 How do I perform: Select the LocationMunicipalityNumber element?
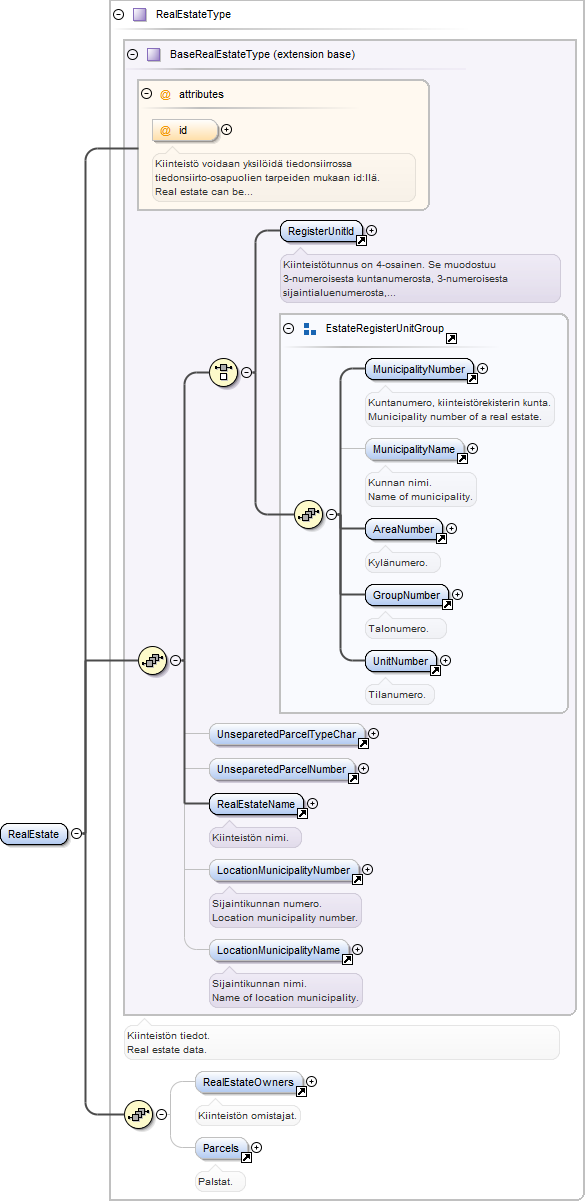[284, 871]
